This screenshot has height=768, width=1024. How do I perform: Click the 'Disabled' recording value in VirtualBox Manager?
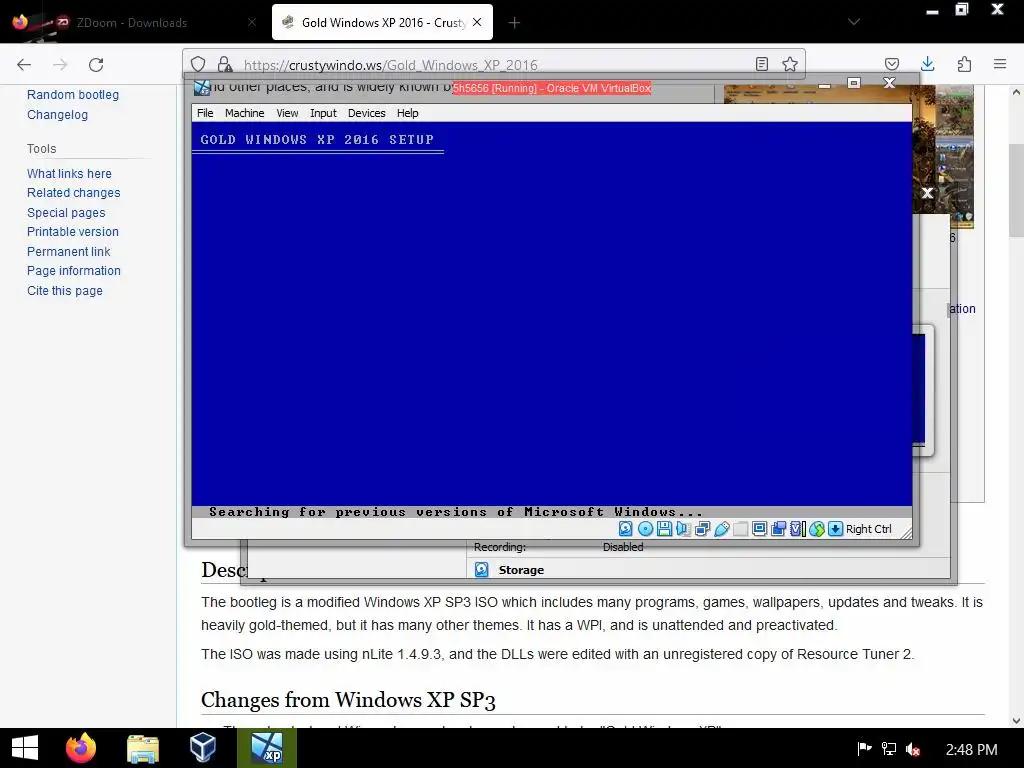(x=623, y=547)
